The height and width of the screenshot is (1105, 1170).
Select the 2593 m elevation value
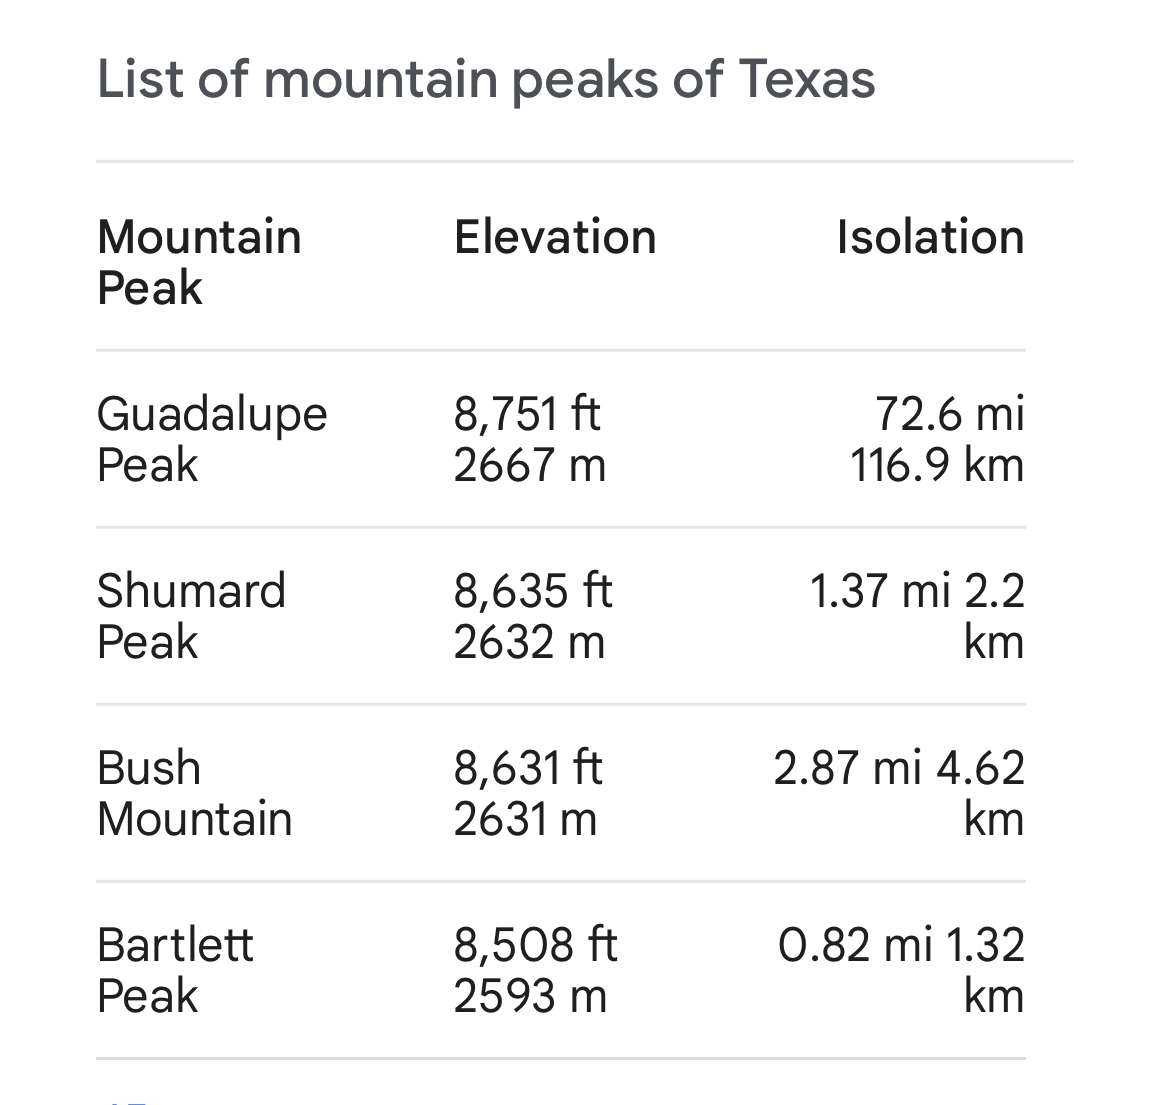click(530, 997)
